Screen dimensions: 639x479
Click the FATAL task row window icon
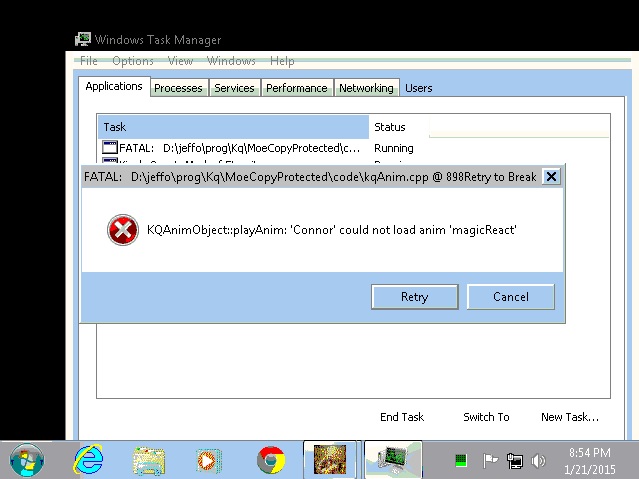[110, 148]
